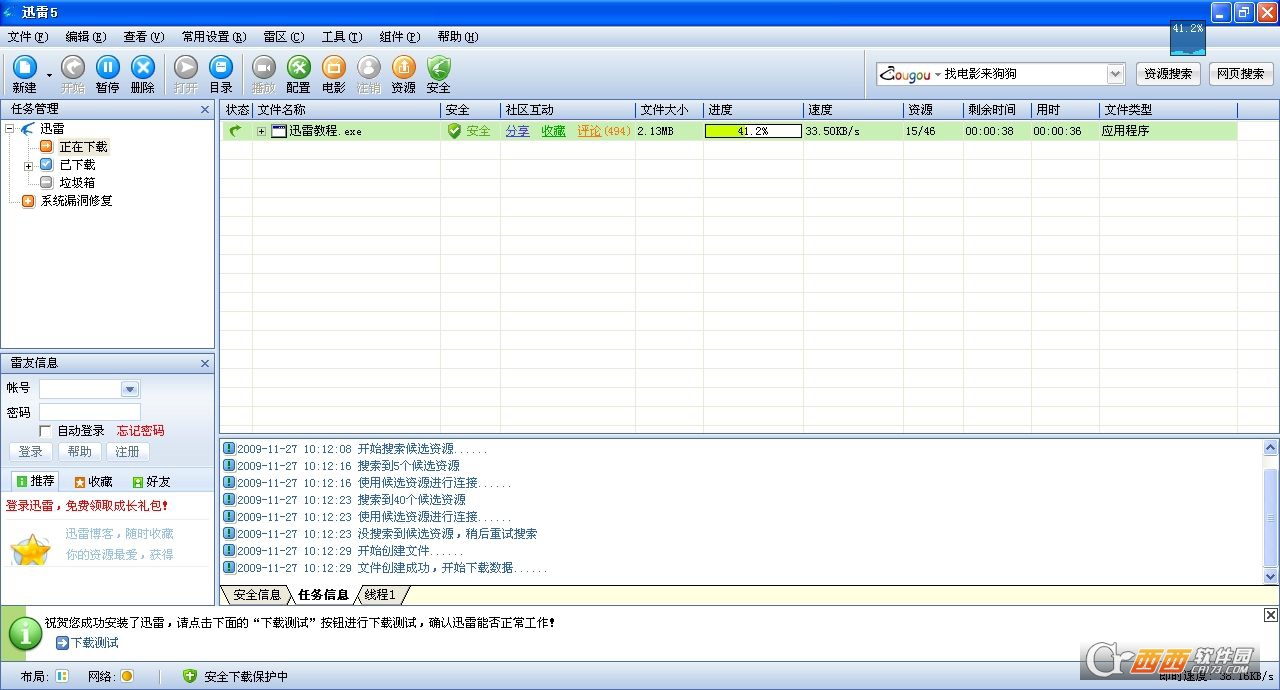The height and width of the screenshot is (690, 1280).
Task: Select 正在下载 in task tree
Action: tap(83, 147)
